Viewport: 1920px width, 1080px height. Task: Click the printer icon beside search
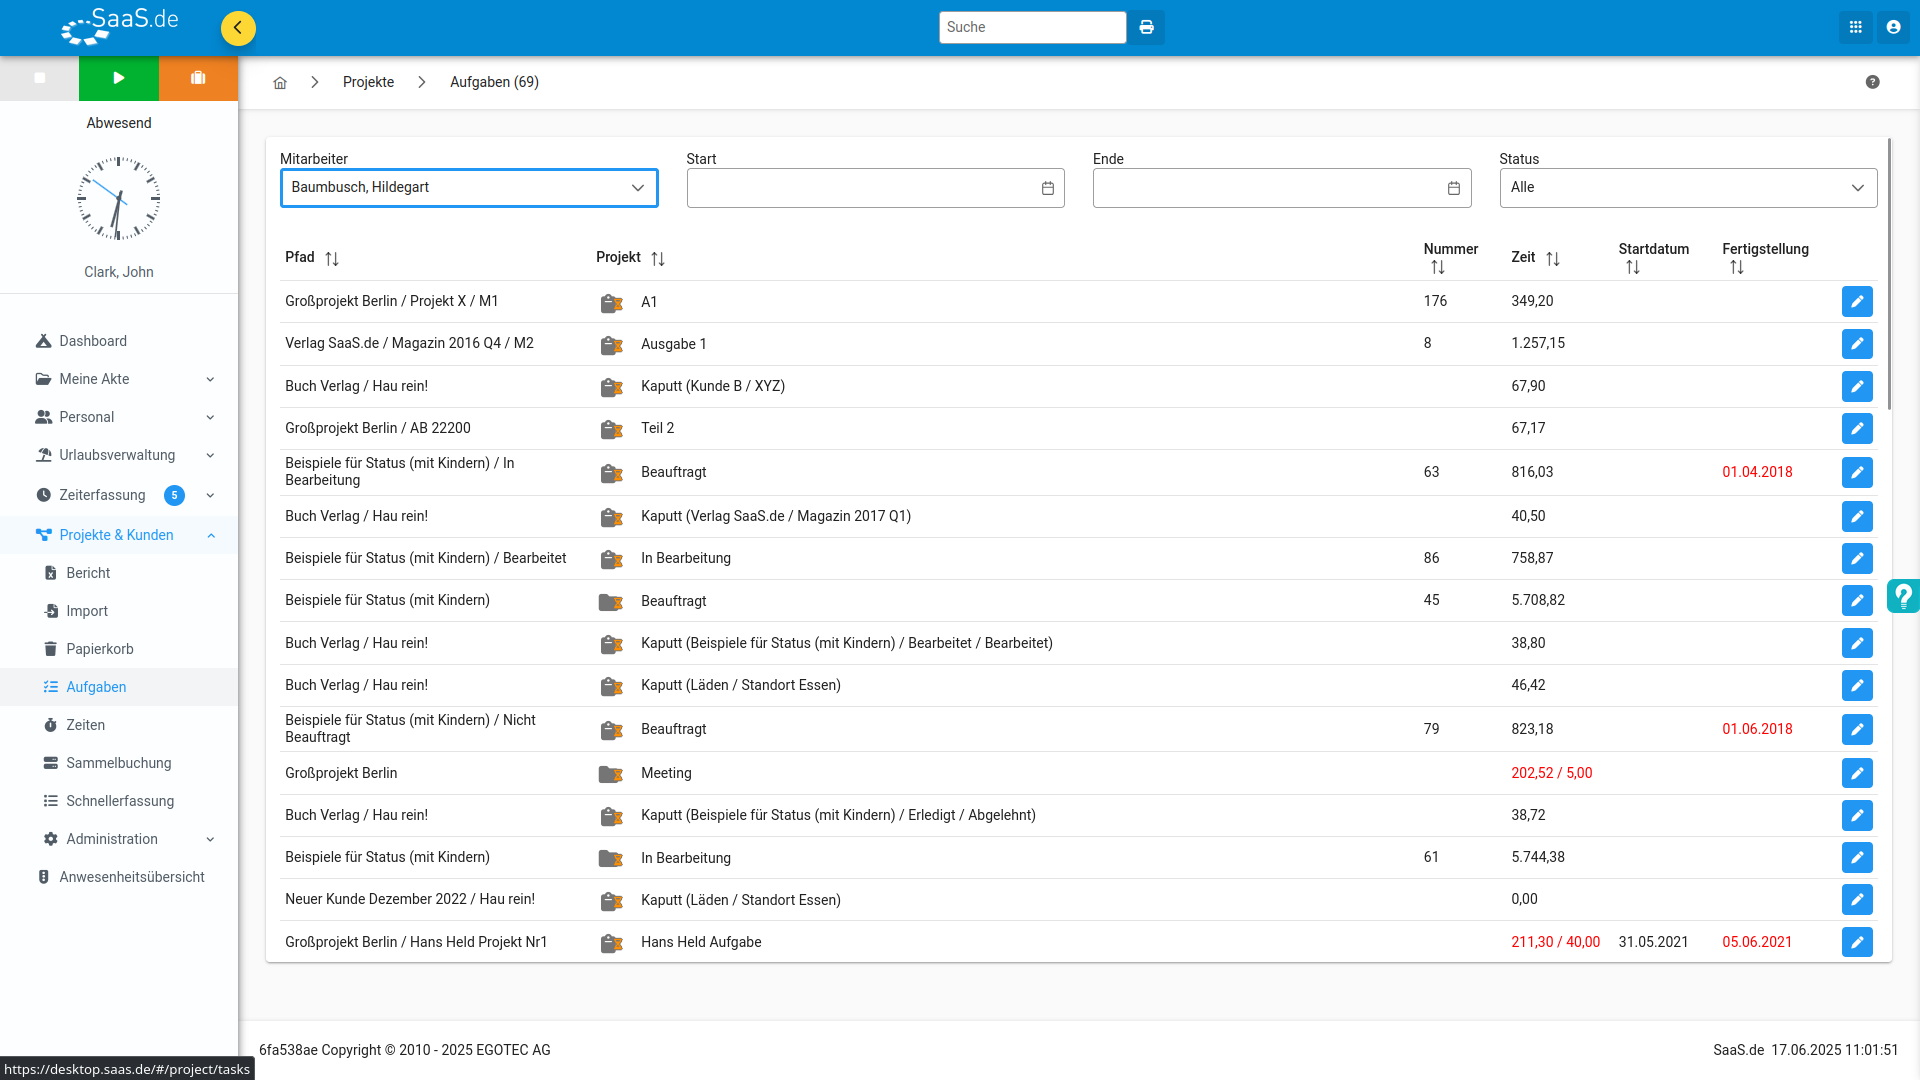[1147, 28]
